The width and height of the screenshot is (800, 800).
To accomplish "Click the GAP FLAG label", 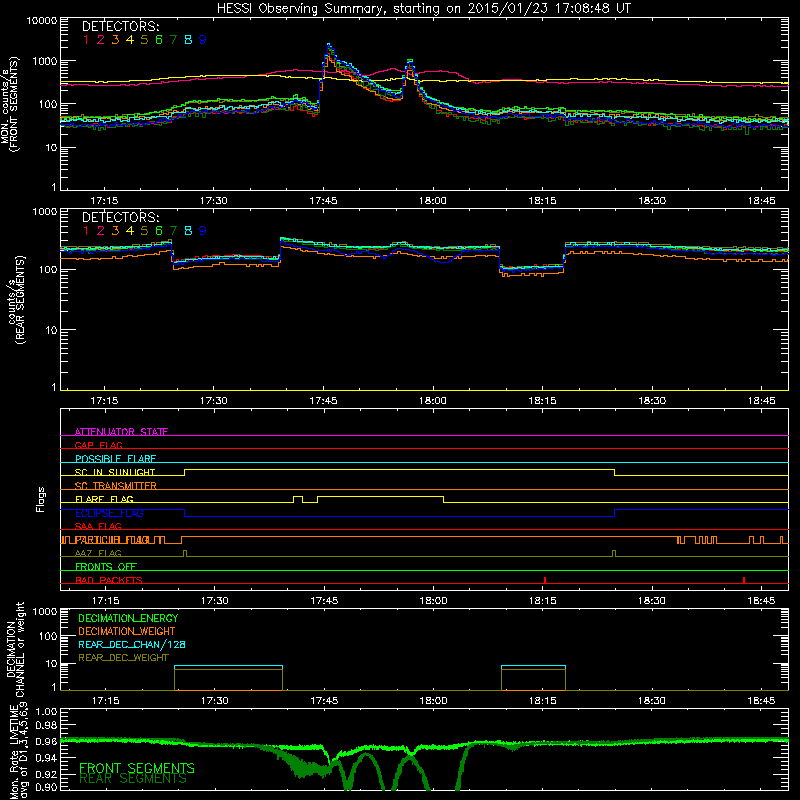I will point(98,445).
